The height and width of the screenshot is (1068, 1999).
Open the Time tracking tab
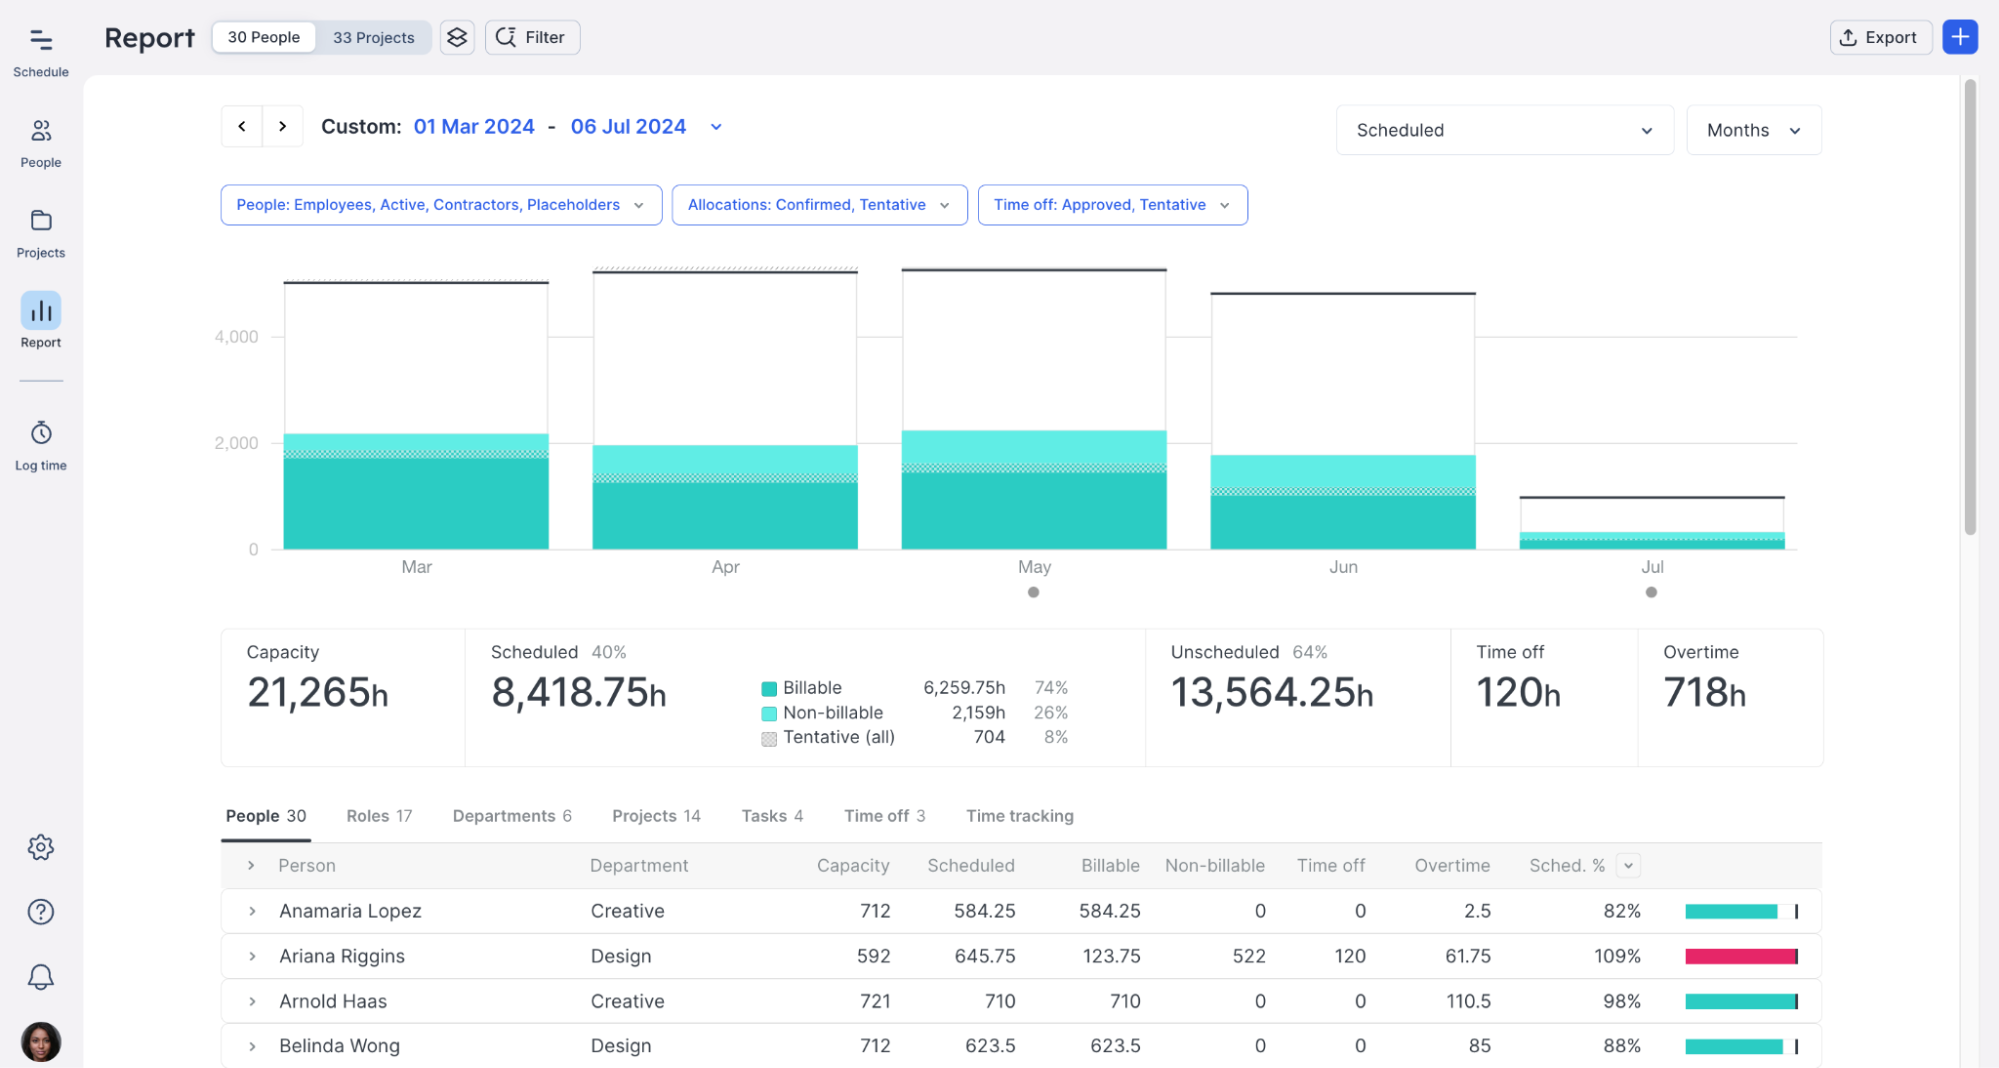1019,816
